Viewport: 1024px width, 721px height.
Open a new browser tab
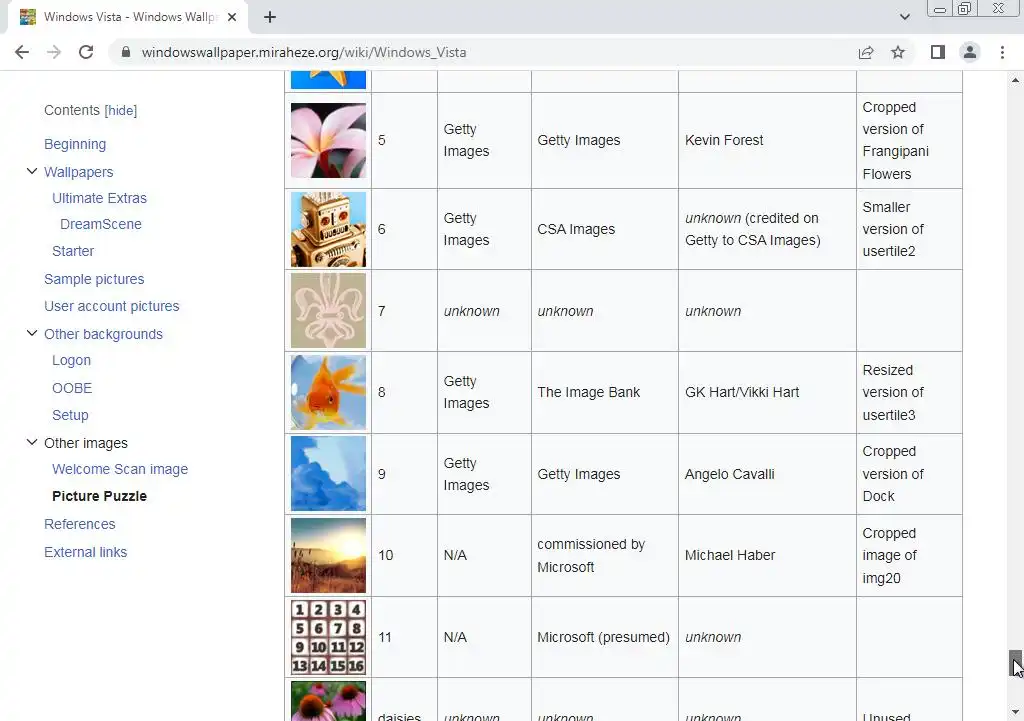pyautogui.click(x=270, y=17)
